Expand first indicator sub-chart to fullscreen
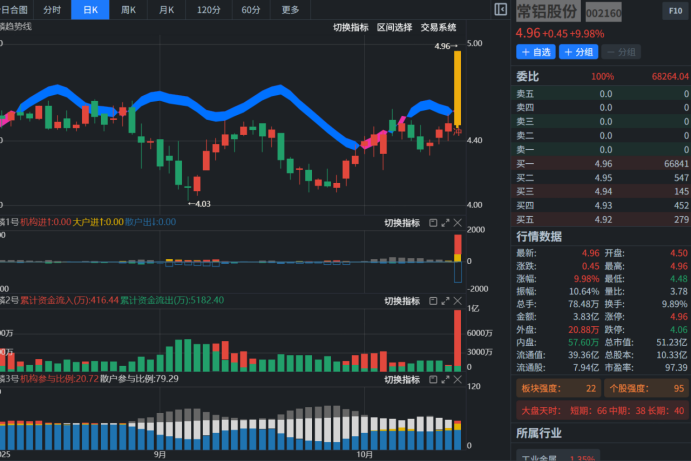The width and height of the screenshot is (691, 461). click(445, 222)
